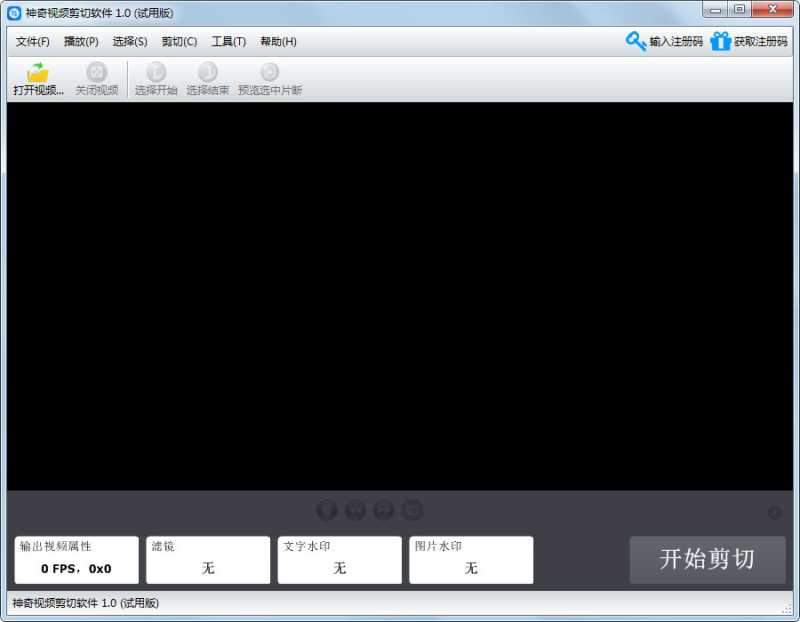800x622 pixels.
Task: Open the 输出视频属性 settings panel
Action: pos(76,560)
